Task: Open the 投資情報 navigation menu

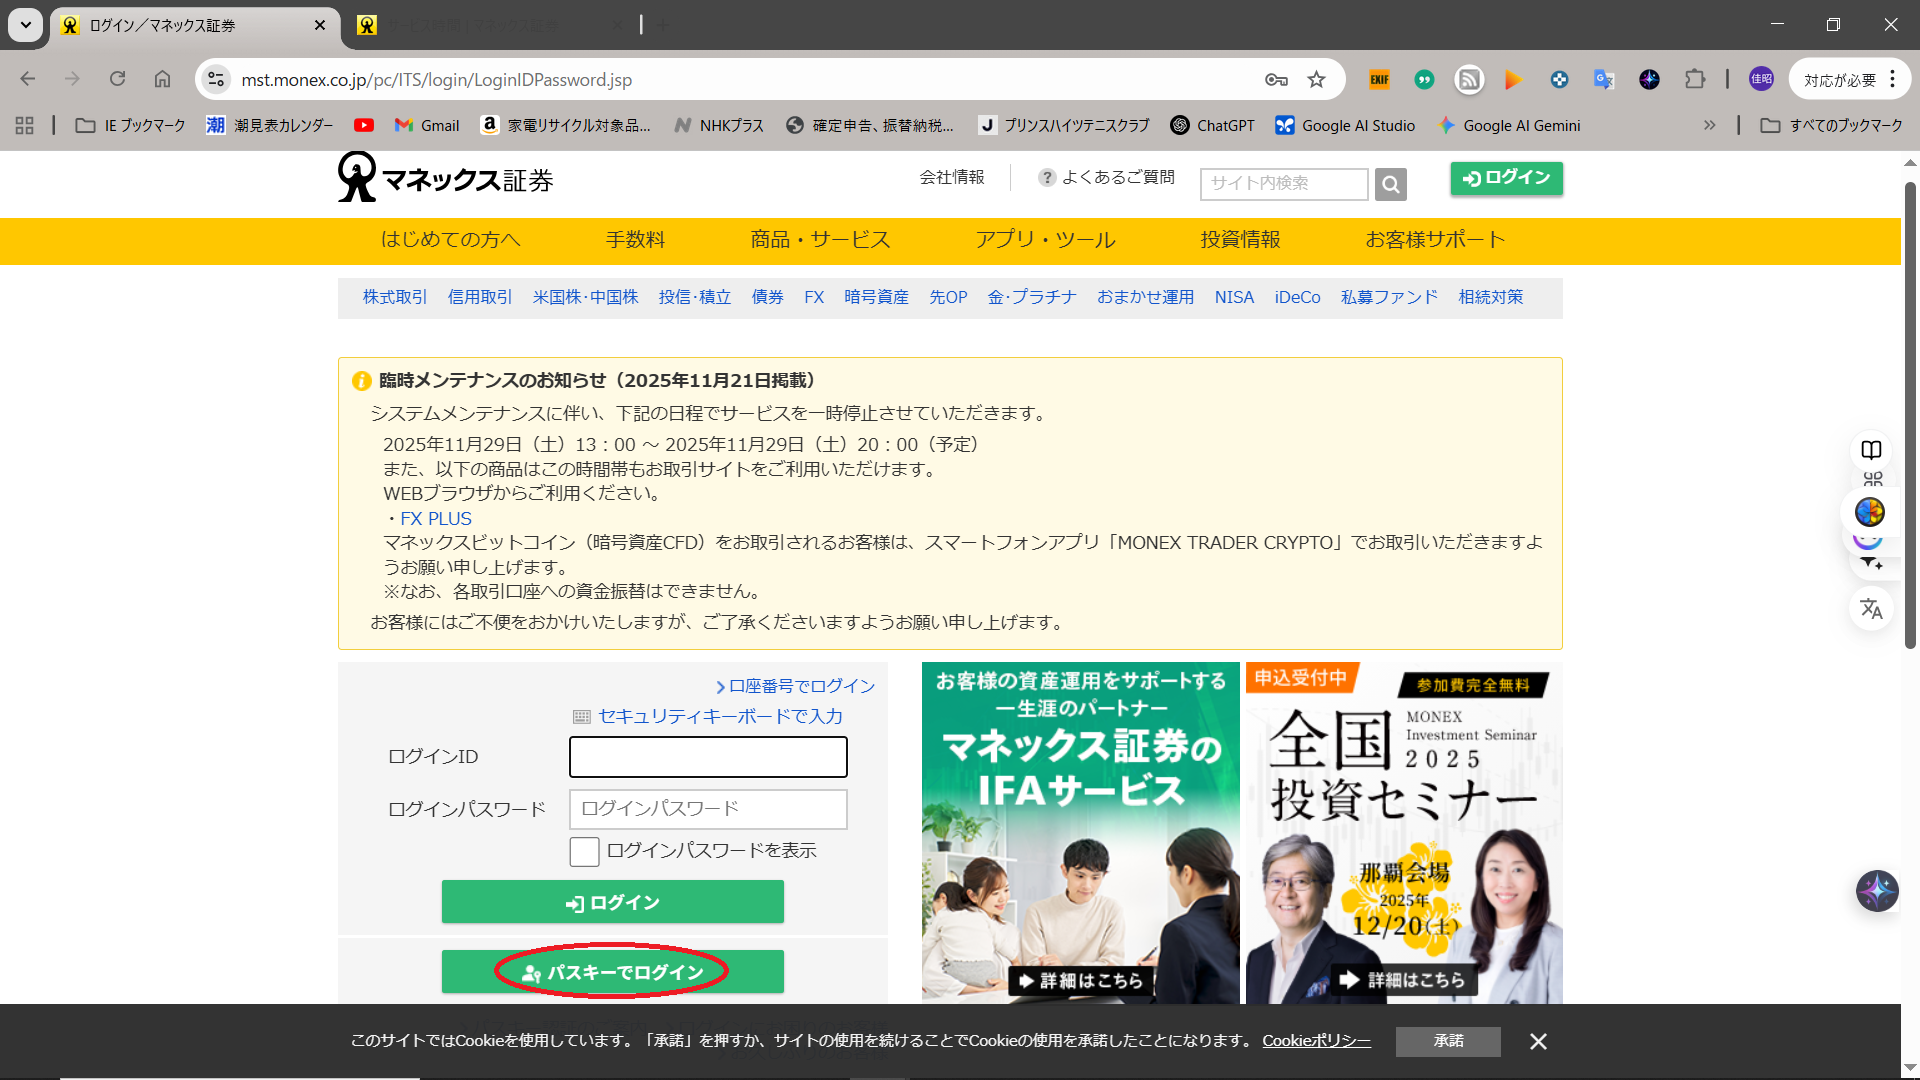Action: tap(1240, 240)
